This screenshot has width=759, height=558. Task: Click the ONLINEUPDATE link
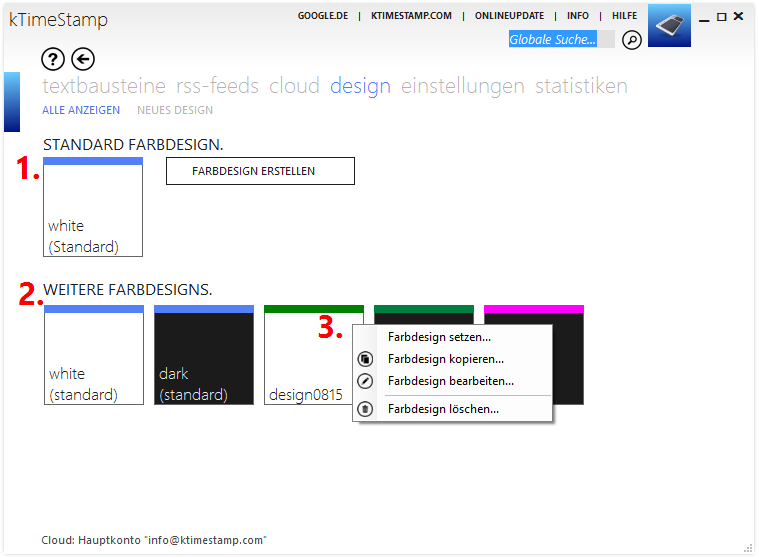pyautogui.click(x=509, y=16)
